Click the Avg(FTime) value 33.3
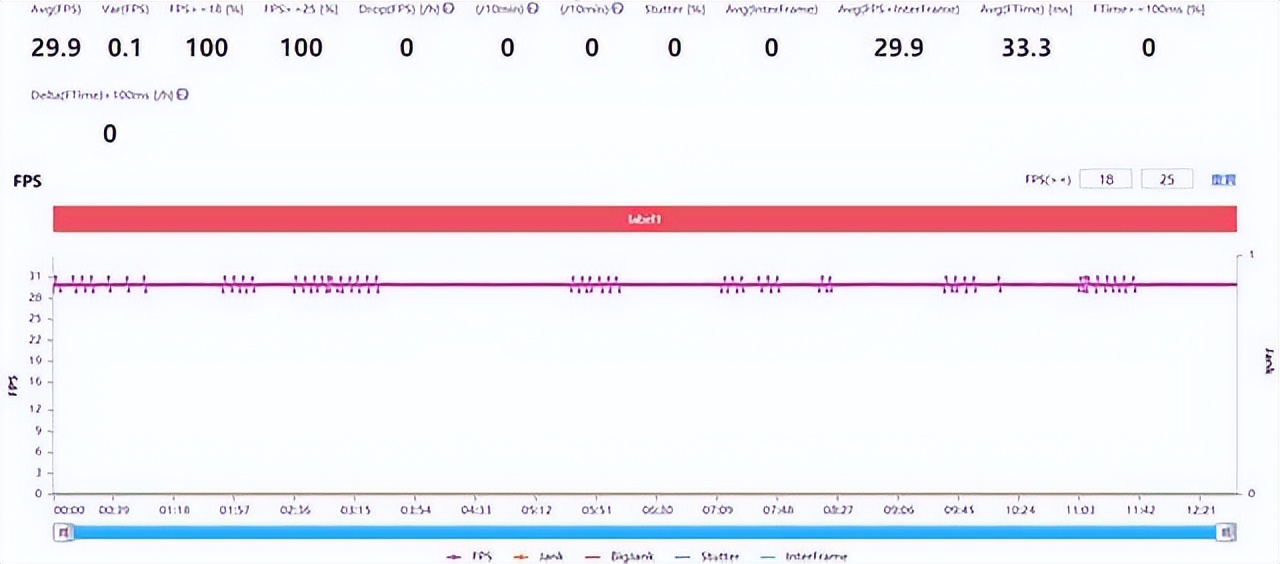This screenshot has height=564, width=1280. click(1026, 47)
